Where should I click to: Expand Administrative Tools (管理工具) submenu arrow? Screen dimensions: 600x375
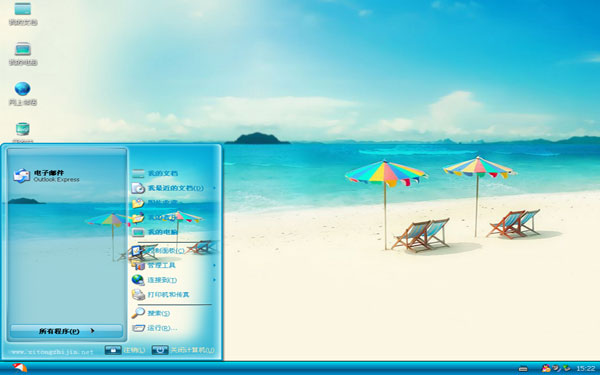tap(214, 265)
